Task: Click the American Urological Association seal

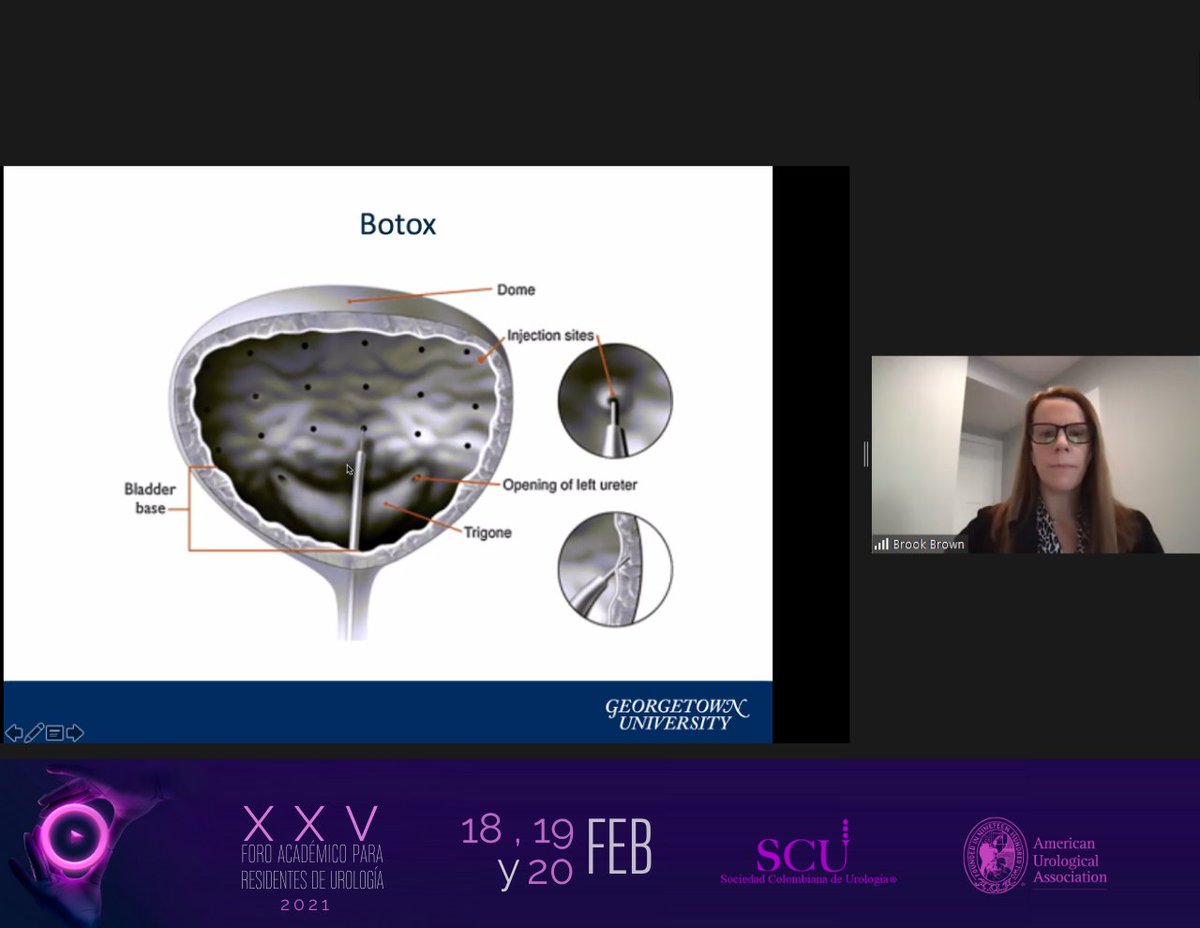Action: (995, 855)
